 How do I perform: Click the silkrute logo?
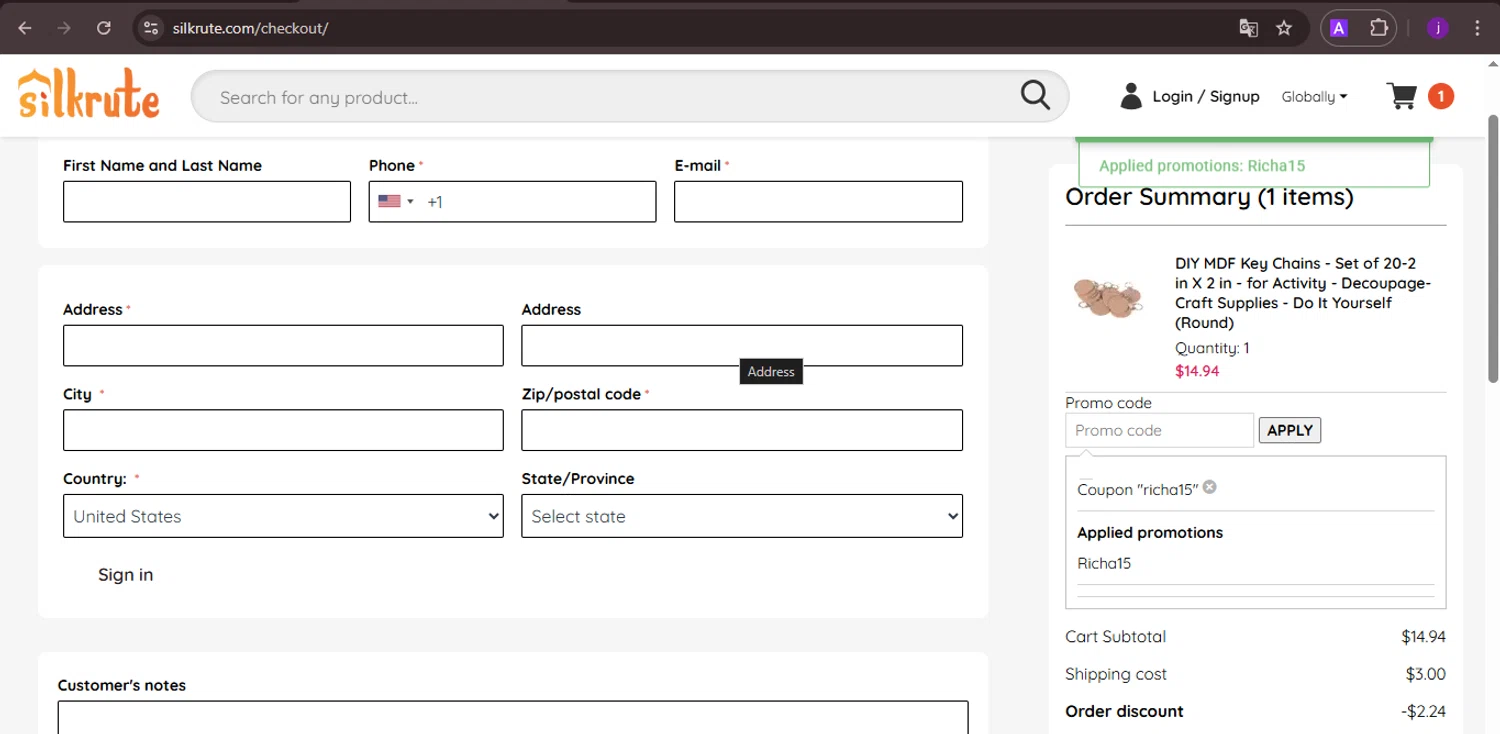tap(89, 95)
